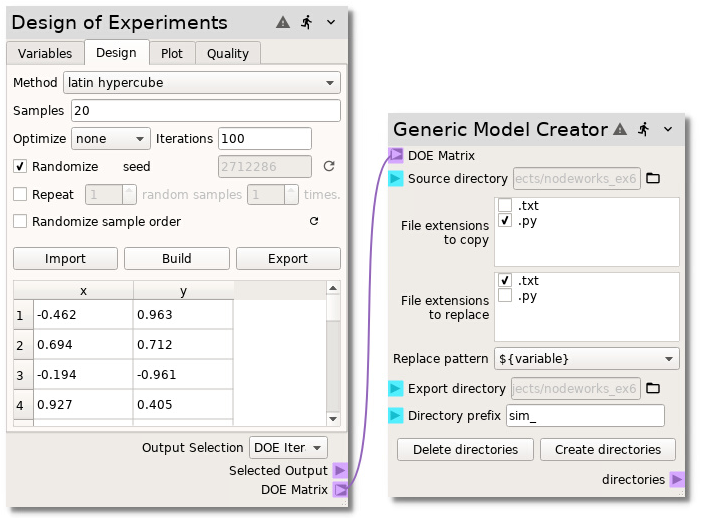The image size is (701, 518).
Task: Click the Create directories button
Action: tap(608, 449)
